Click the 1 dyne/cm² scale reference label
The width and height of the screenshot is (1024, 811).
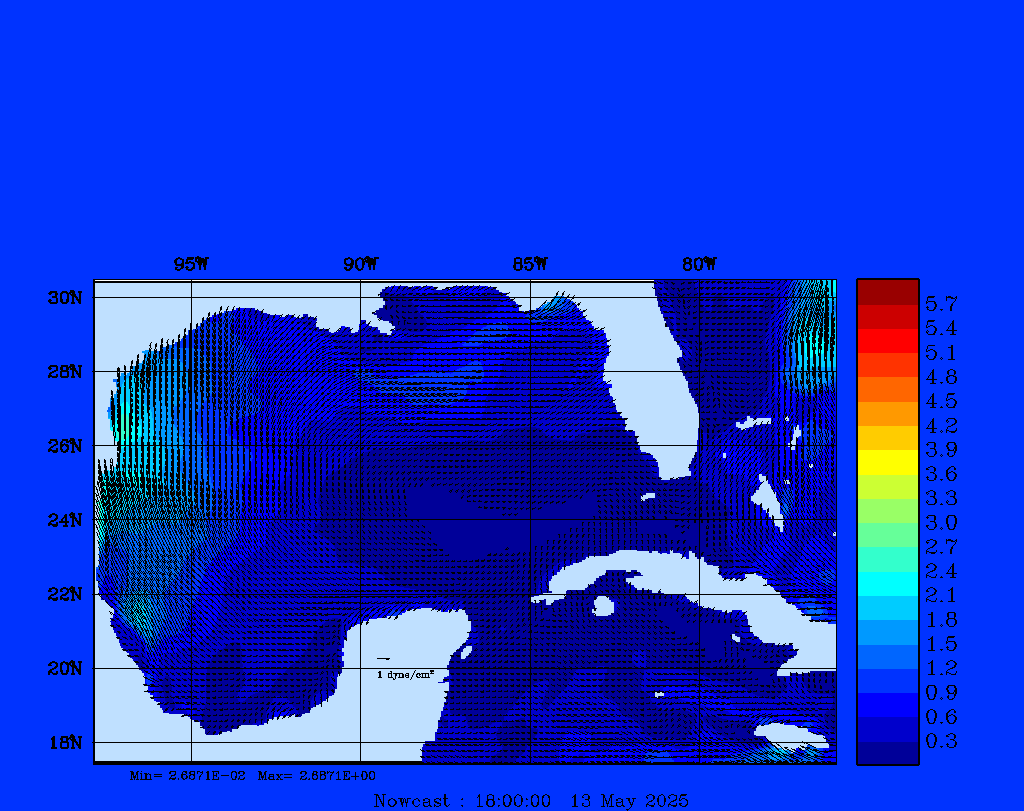[404, 675]
